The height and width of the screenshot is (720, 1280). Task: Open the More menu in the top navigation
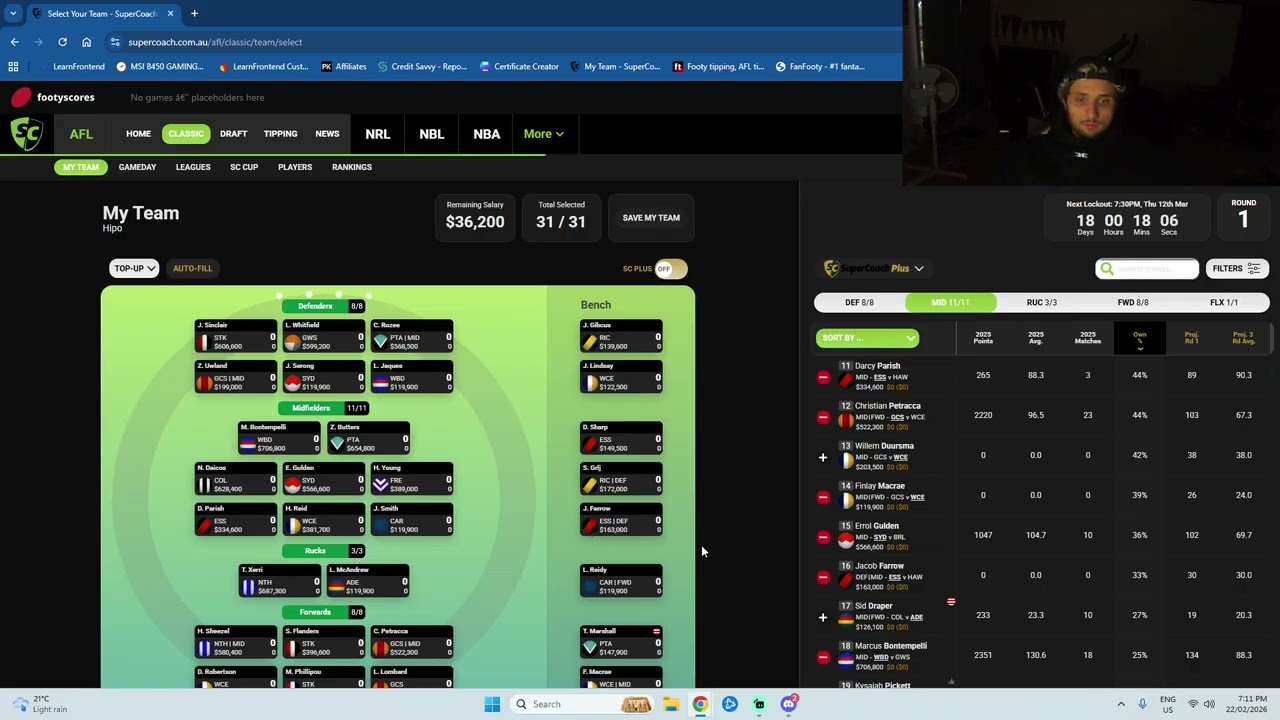543,134
